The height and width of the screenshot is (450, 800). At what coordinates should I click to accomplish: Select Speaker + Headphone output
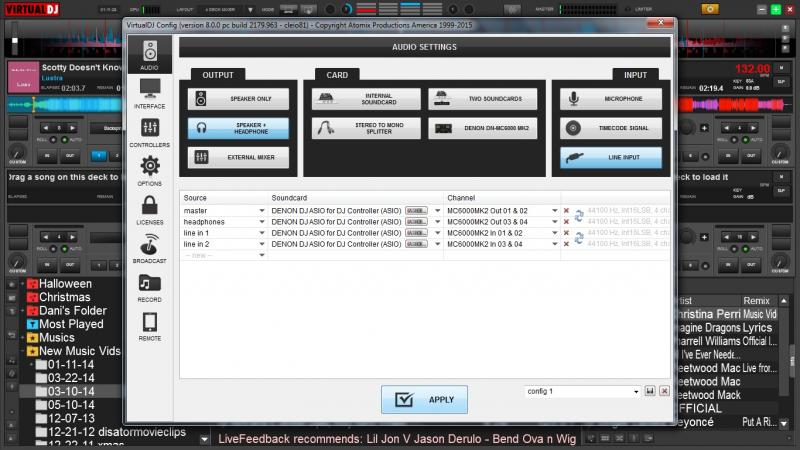point(238,128)
